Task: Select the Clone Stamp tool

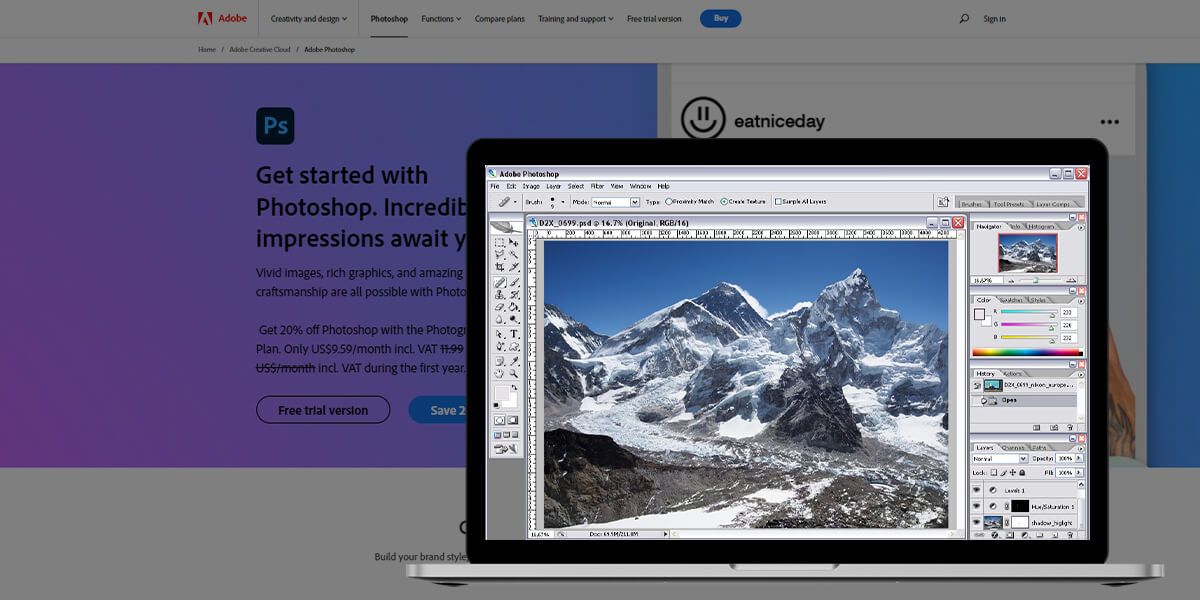Action: pos(500,294)
